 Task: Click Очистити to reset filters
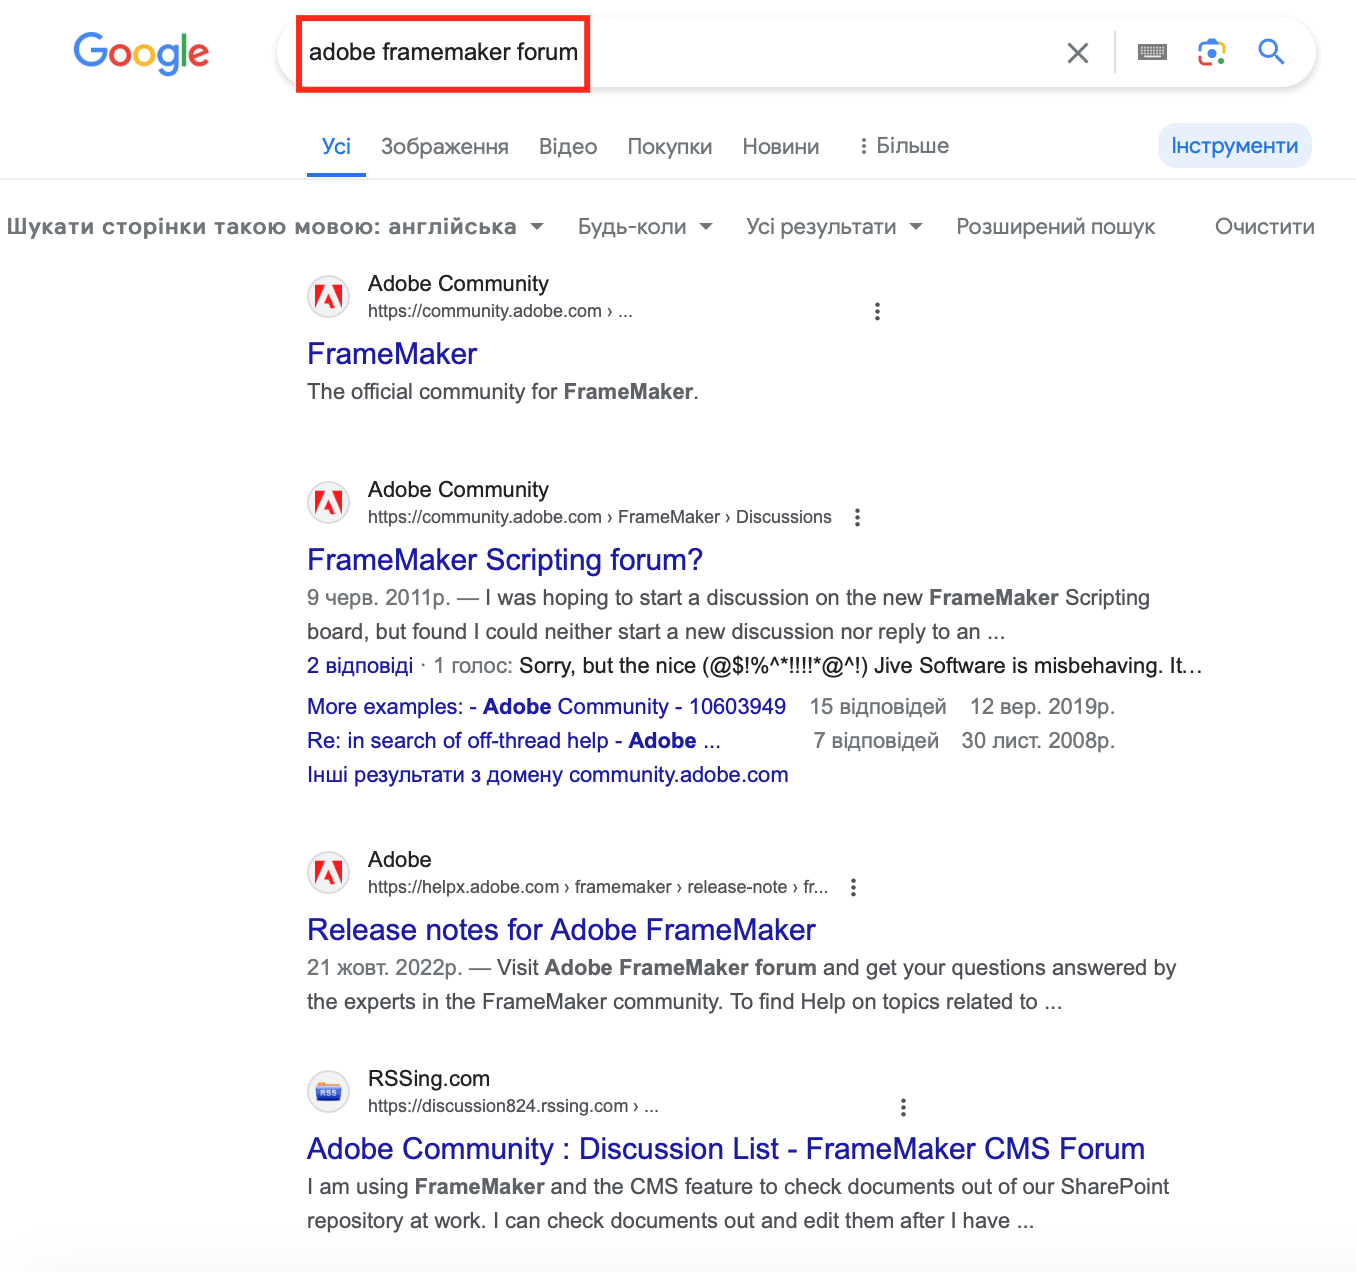click(x=1265, y=227)
